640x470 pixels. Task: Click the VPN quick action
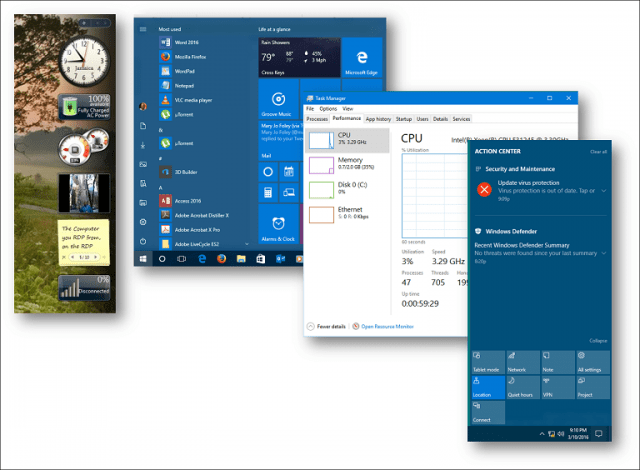(558, 387)
